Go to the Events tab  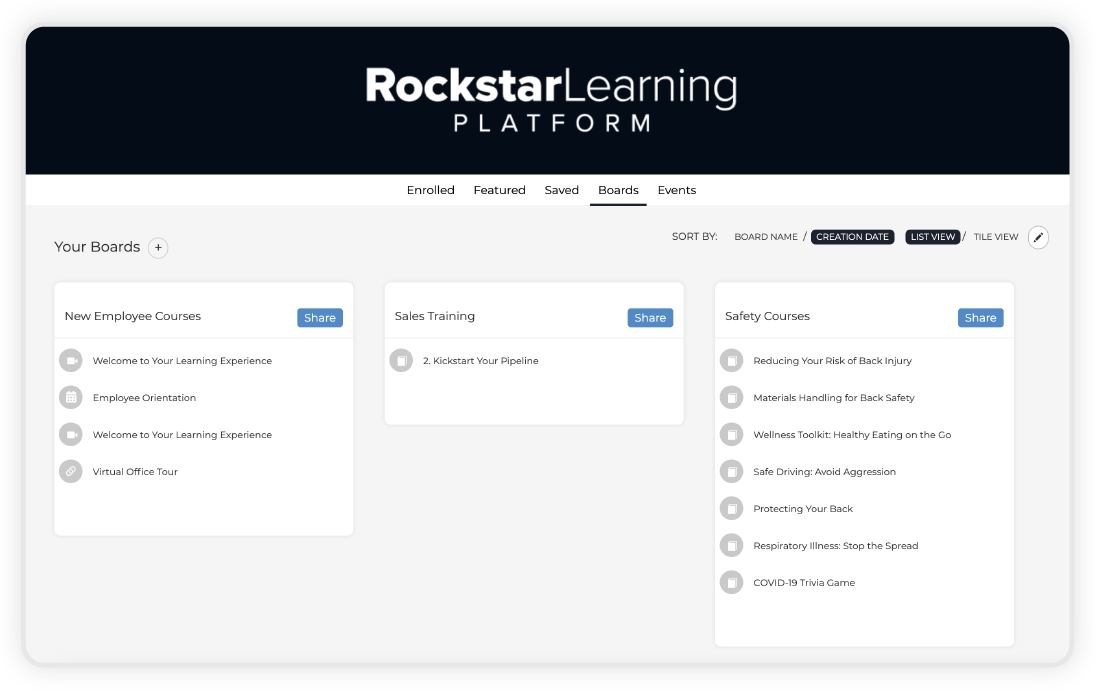click(677, 190)
